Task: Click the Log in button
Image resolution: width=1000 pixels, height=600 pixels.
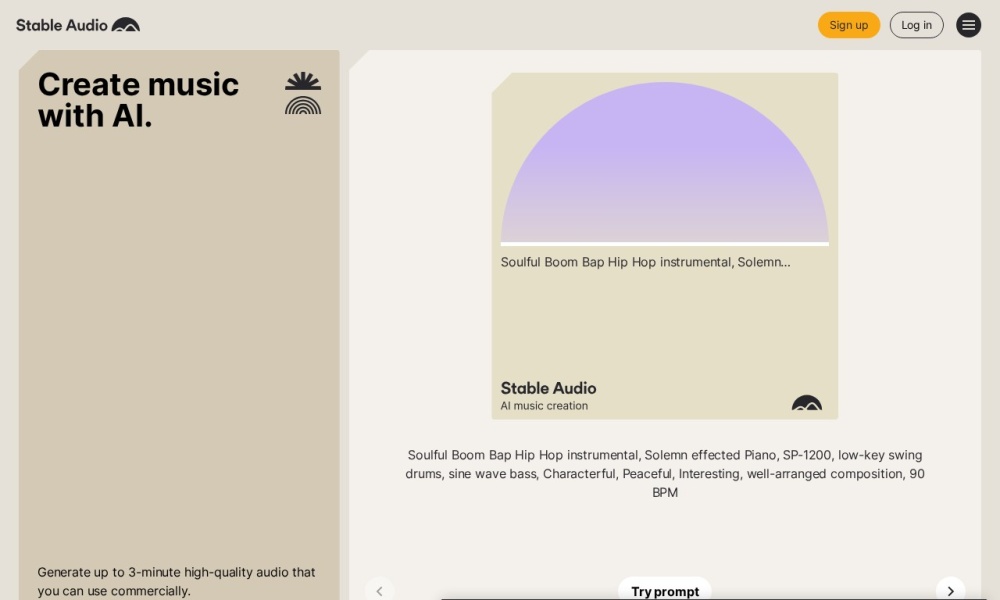Action: pyautogui.click(x=916, y=25)
